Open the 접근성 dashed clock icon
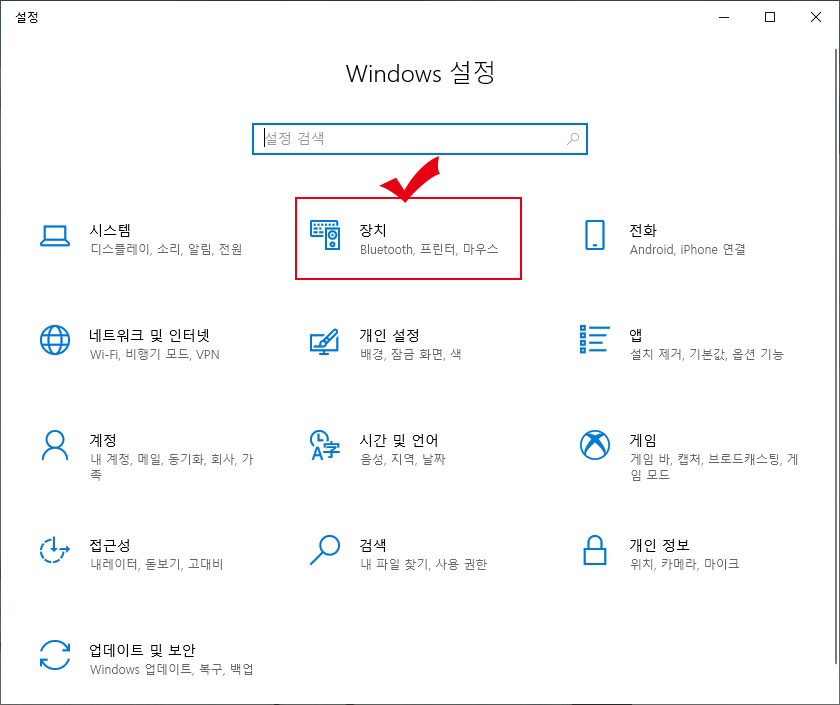The width and height of the screenshot is (840, 705). [55, 550]
